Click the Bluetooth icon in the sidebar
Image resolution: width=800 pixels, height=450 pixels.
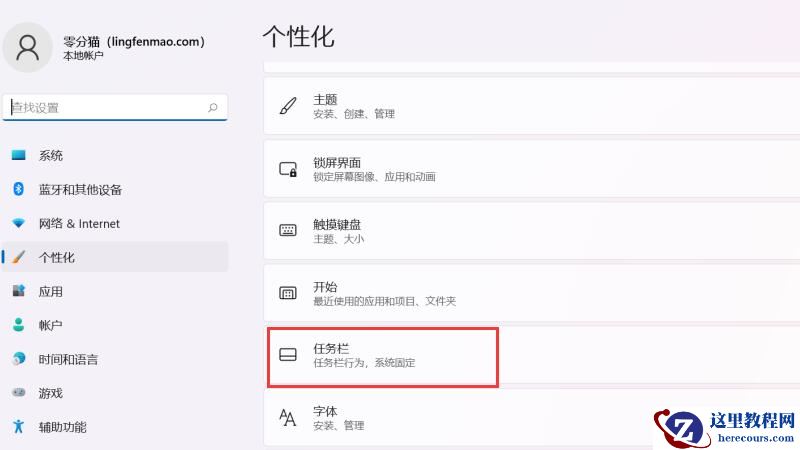point(19,189)
